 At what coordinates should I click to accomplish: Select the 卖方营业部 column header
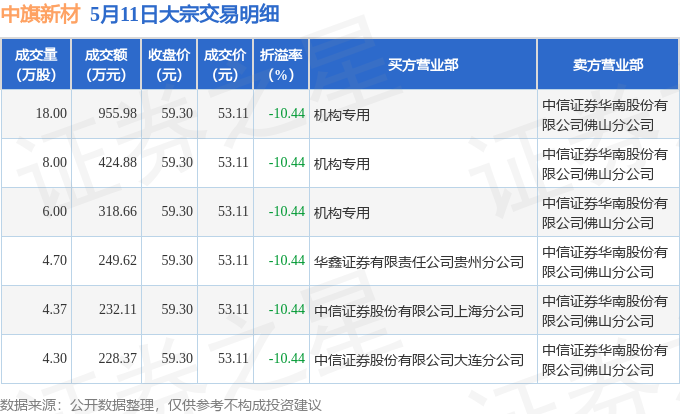coord(608,65)
